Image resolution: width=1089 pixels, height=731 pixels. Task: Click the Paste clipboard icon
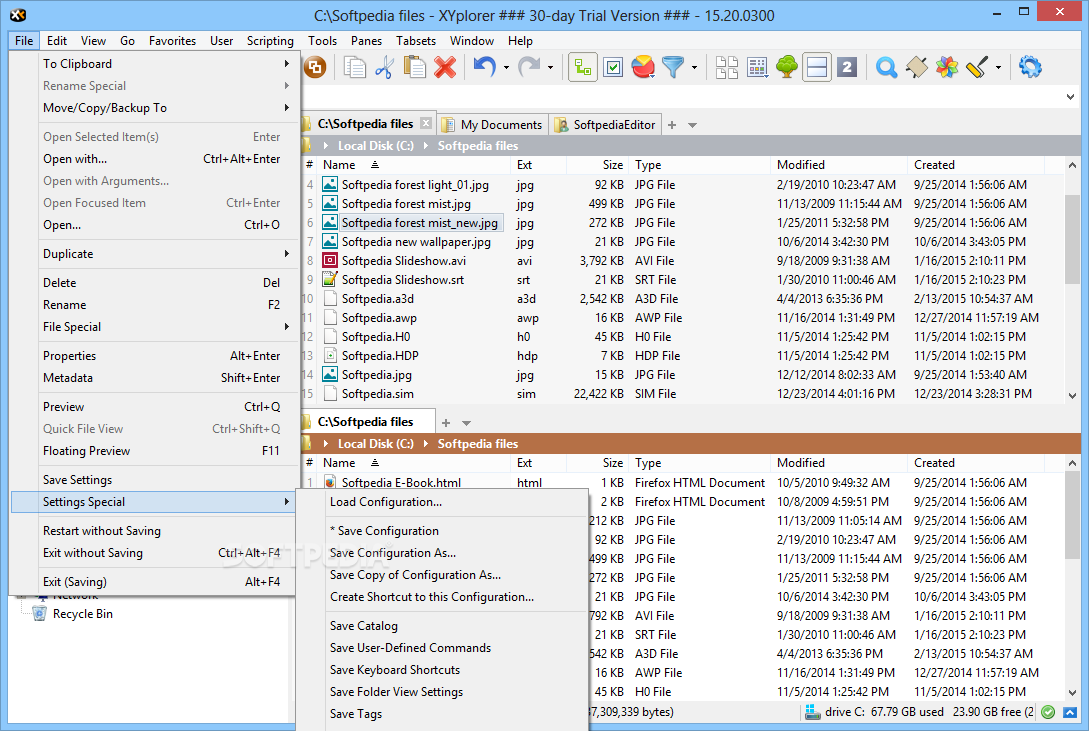click(415, 67)
